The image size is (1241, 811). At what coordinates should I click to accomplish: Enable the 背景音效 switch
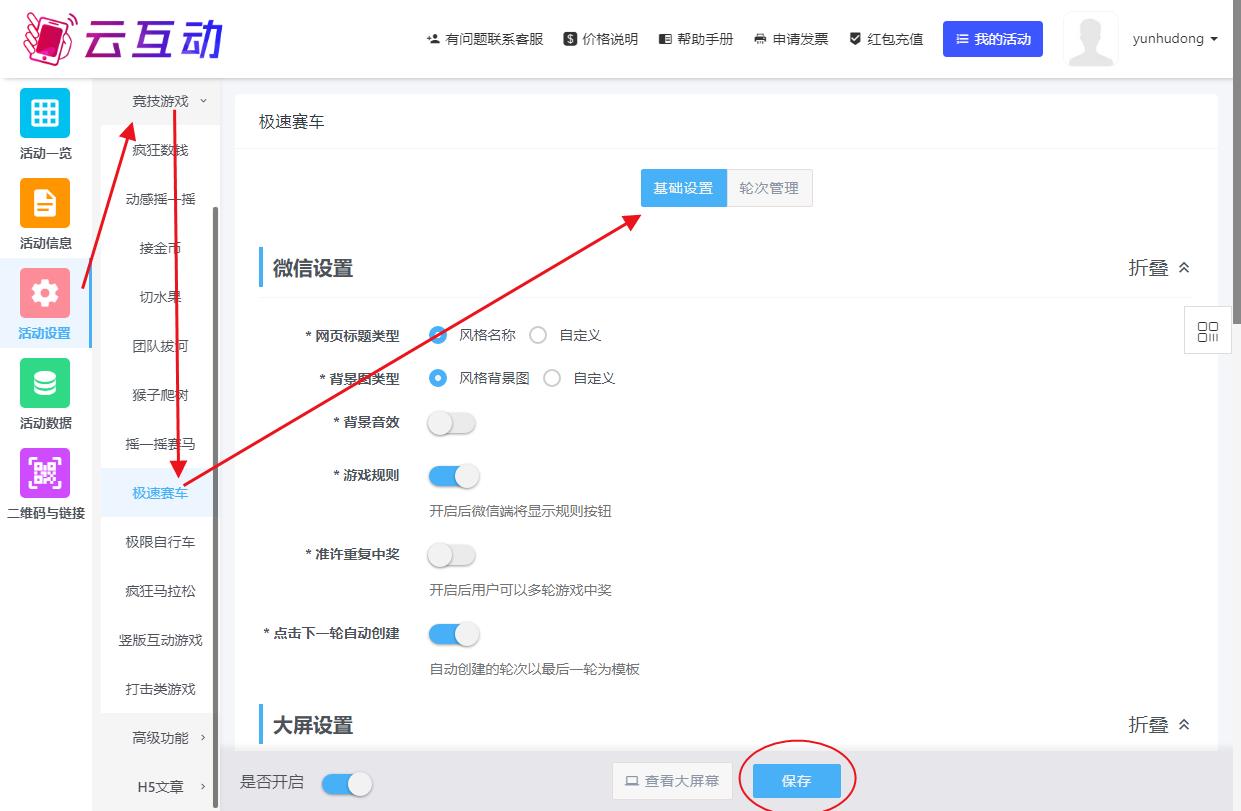451,423
